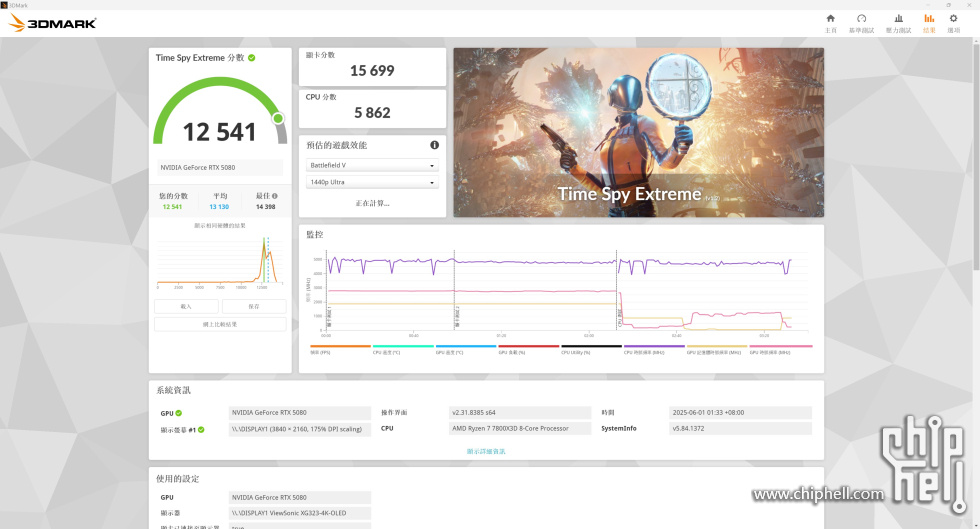Click the green check icon next to 顯示螢幕 #1

(201, 430)
